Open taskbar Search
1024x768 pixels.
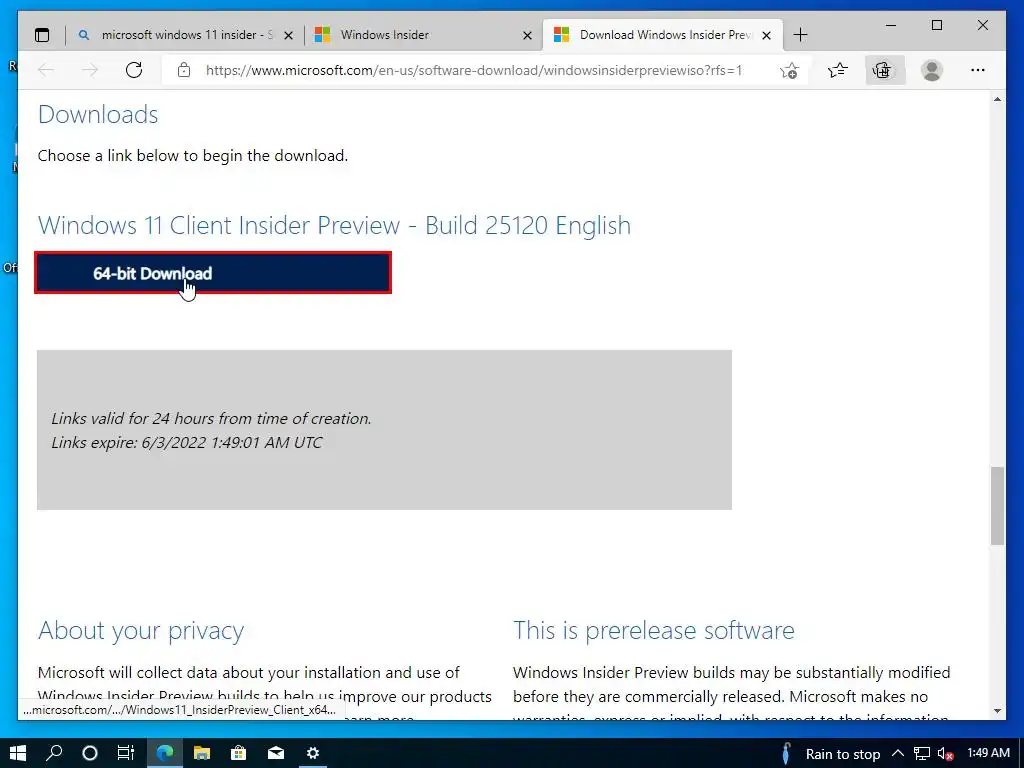click(x=54, y=753)
